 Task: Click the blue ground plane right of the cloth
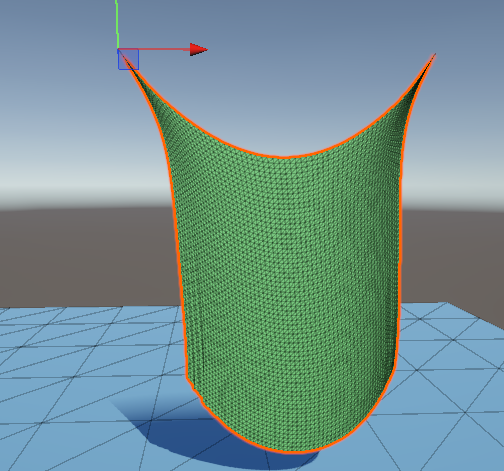point(450,383)
